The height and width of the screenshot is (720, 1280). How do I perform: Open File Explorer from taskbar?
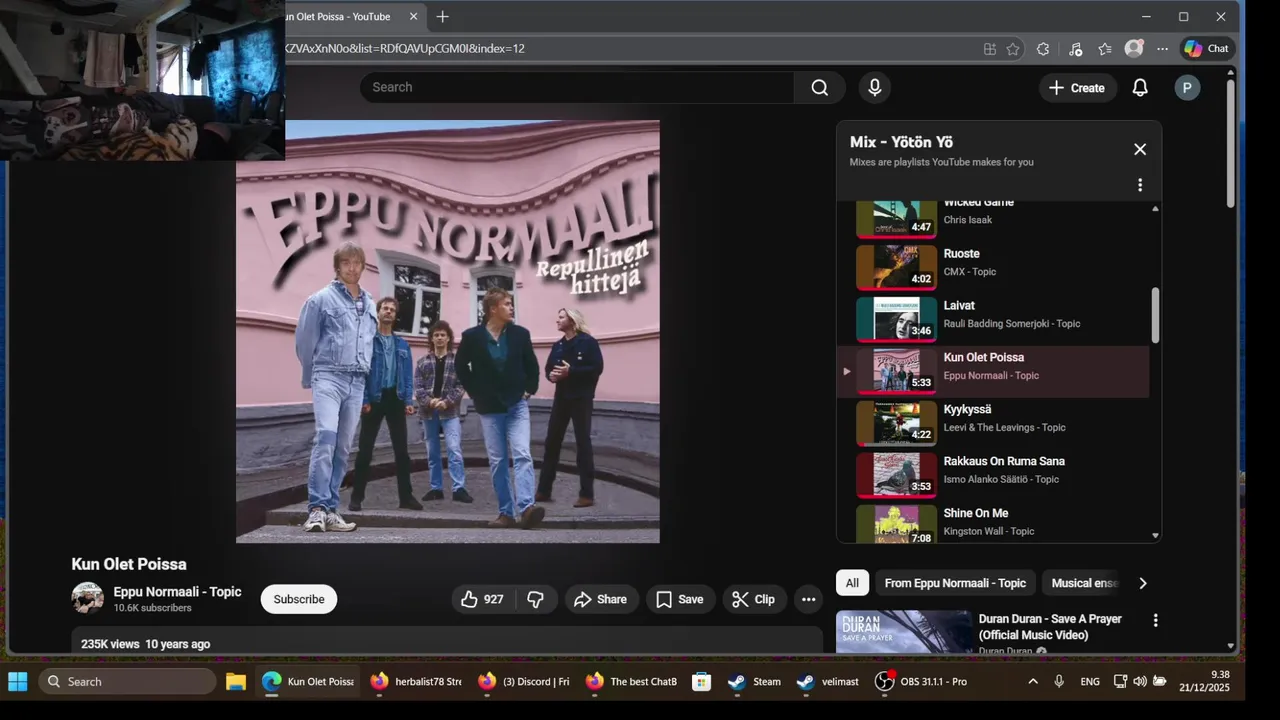(x=235, y=681)
